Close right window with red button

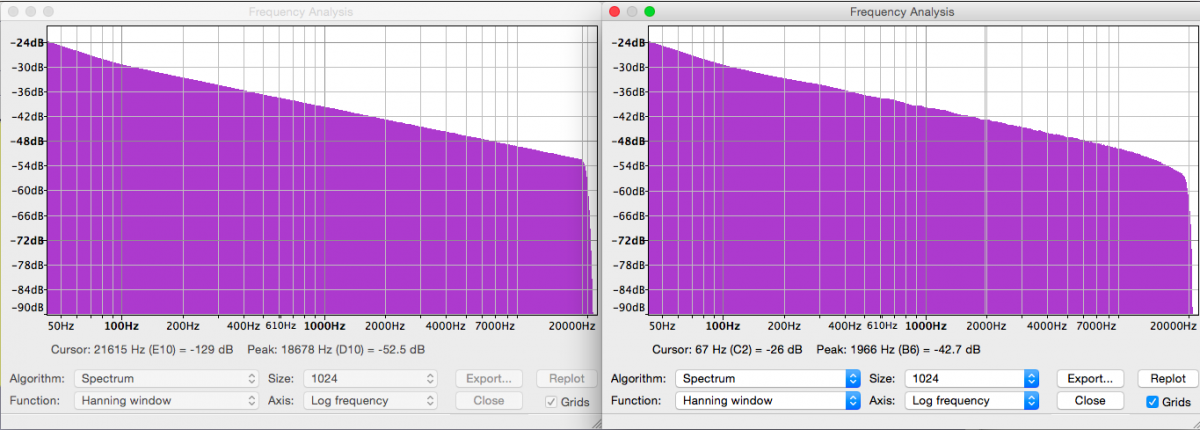pos(614,12)
